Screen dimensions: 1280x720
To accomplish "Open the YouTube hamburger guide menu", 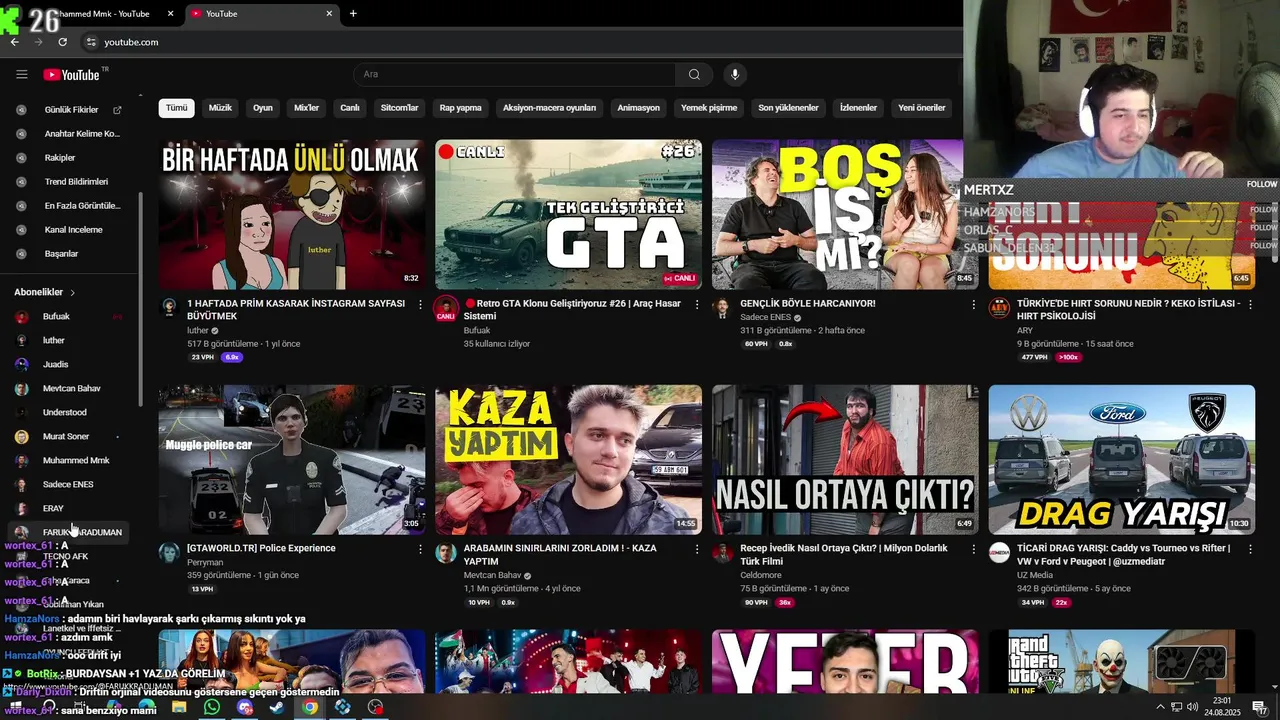I will point(21,74).
